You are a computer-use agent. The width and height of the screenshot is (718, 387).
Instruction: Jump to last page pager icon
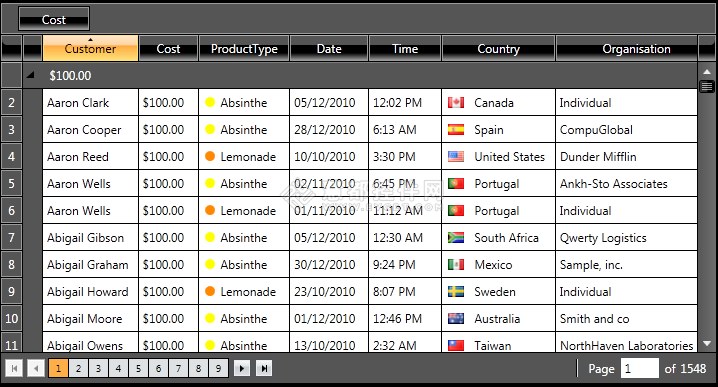pyautogui.click(x=264, y=368)
